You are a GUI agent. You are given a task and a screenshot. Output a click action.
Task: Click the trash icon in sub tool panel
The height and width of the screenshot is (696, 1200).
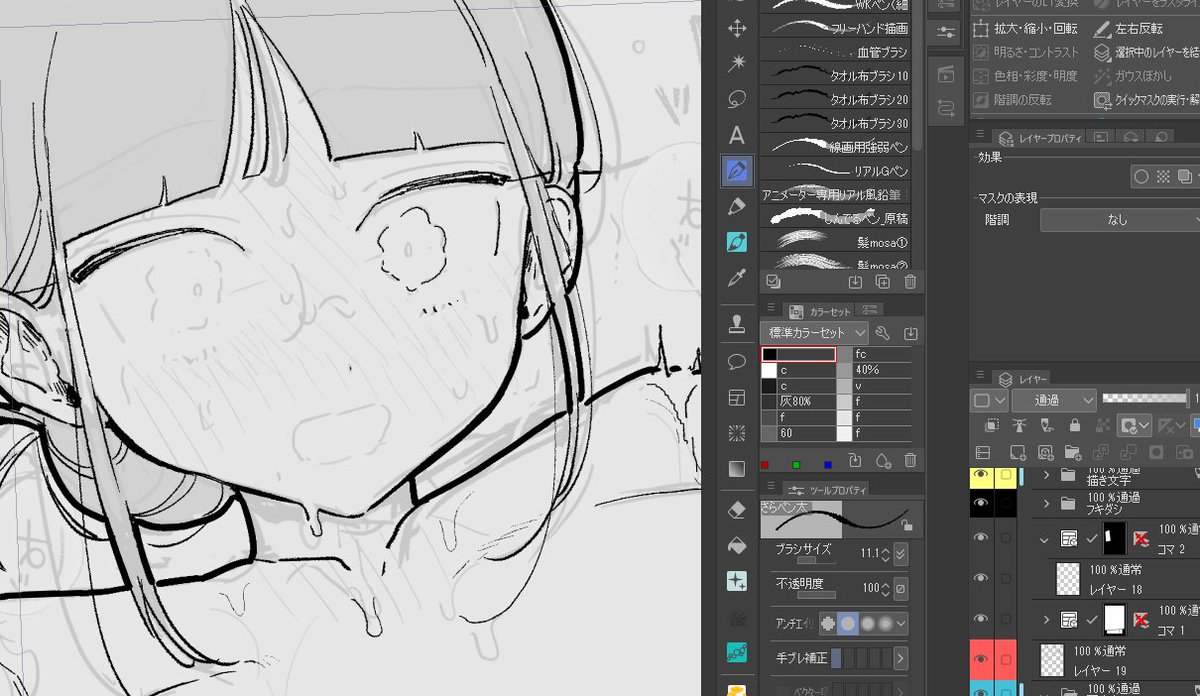[910, 283]
